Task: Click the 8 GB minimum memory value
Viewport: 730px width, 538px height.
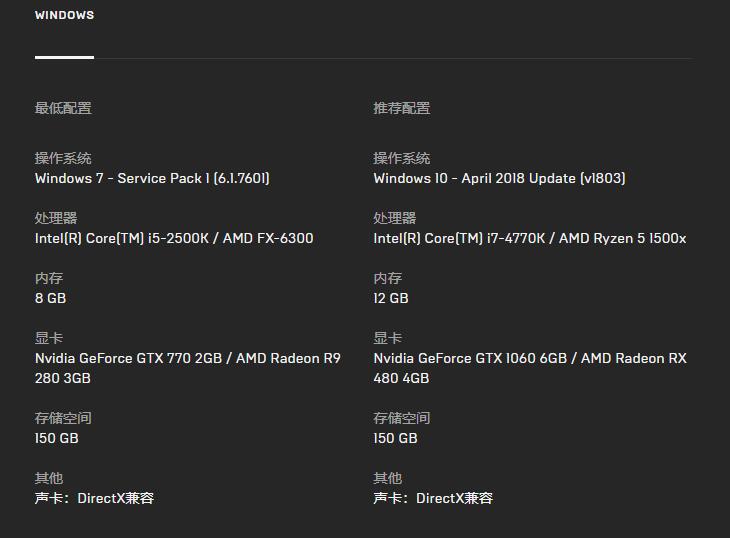Action: 50,298
